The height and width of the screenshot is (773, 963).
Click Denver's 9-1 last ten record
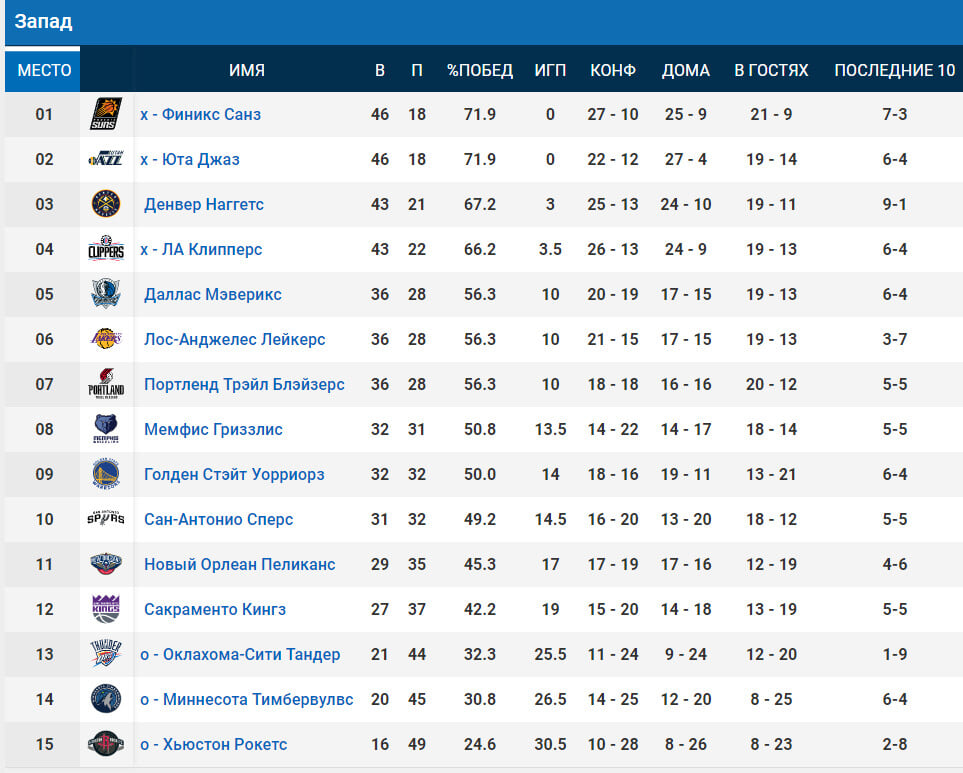[x=895, y=204]
